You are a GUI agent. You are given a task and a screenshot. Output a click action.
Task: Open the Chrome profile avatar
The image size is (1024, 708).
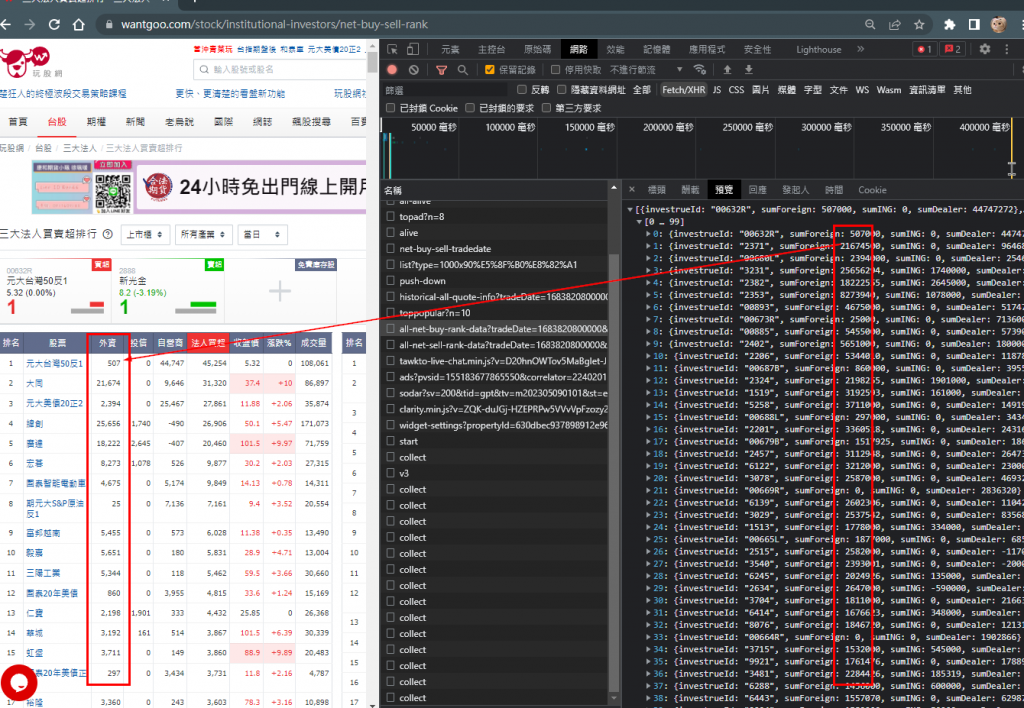click(999, 25)
